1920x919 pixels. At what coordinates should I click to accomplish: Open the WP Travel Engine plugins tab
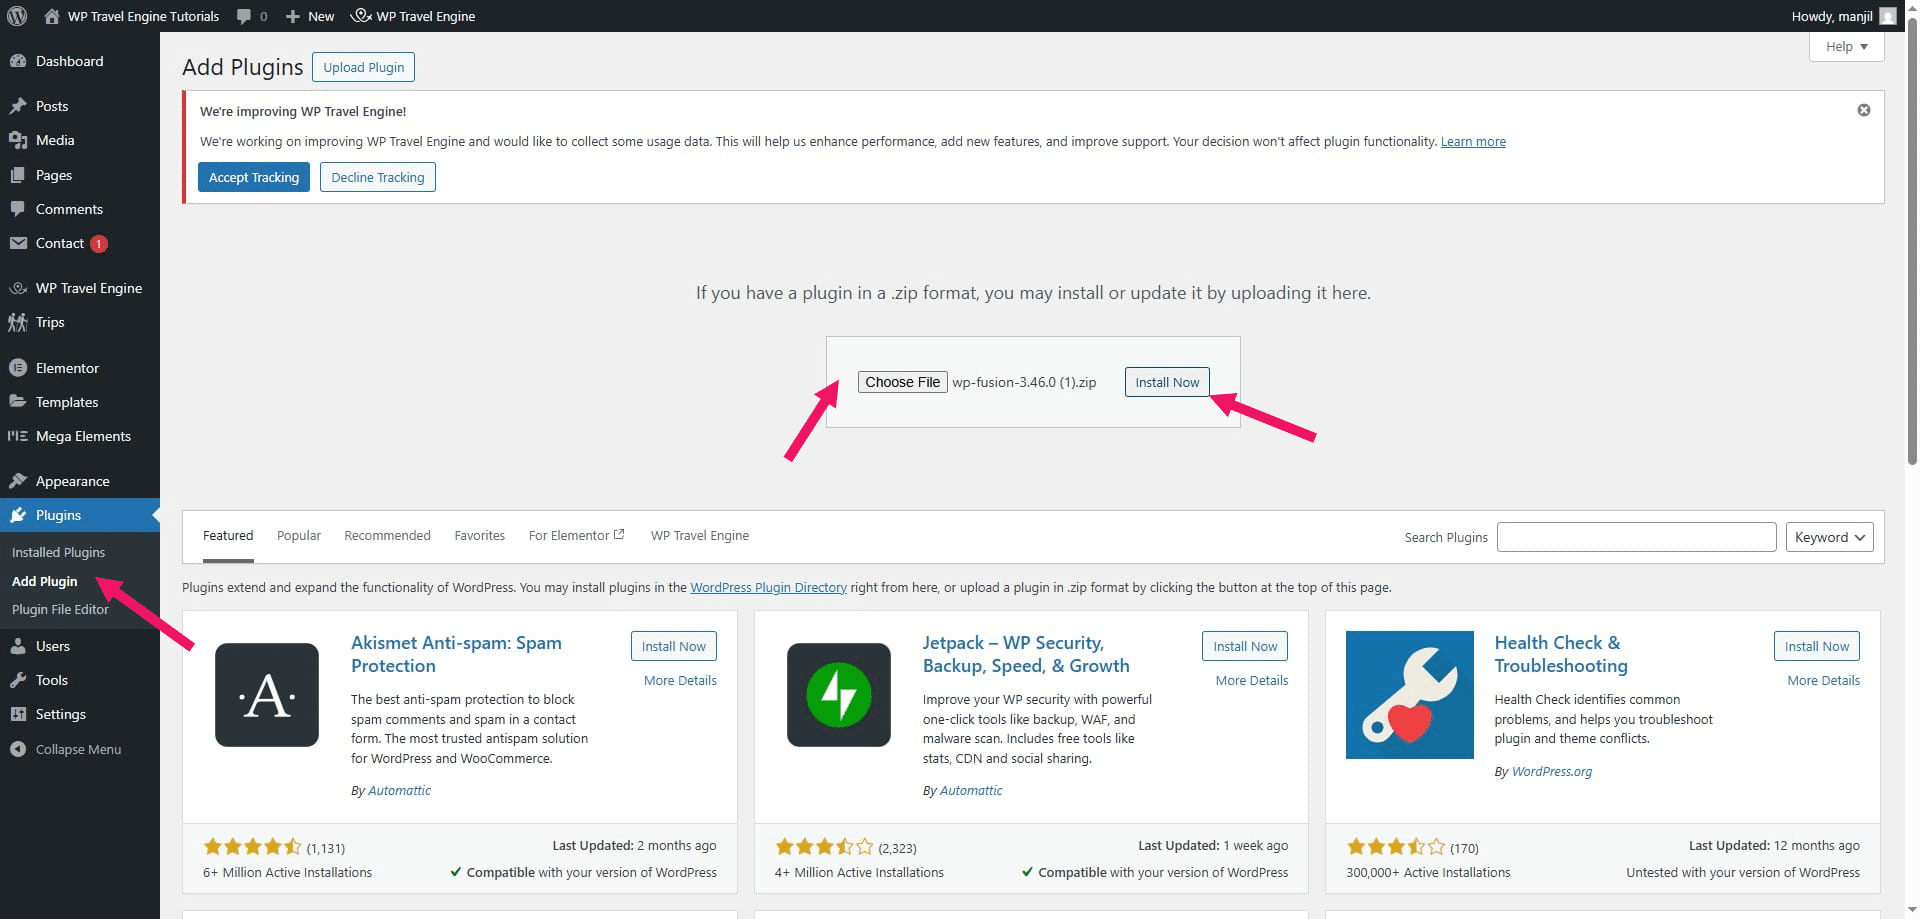tap(699, 535)
